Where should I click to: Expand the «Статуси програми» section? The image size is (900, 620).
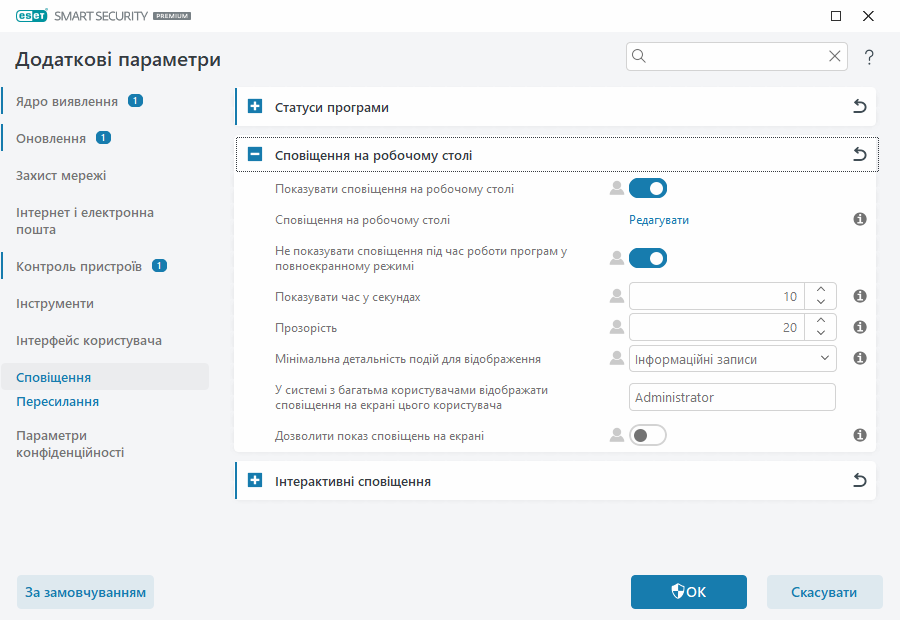[x=253, y=106]
